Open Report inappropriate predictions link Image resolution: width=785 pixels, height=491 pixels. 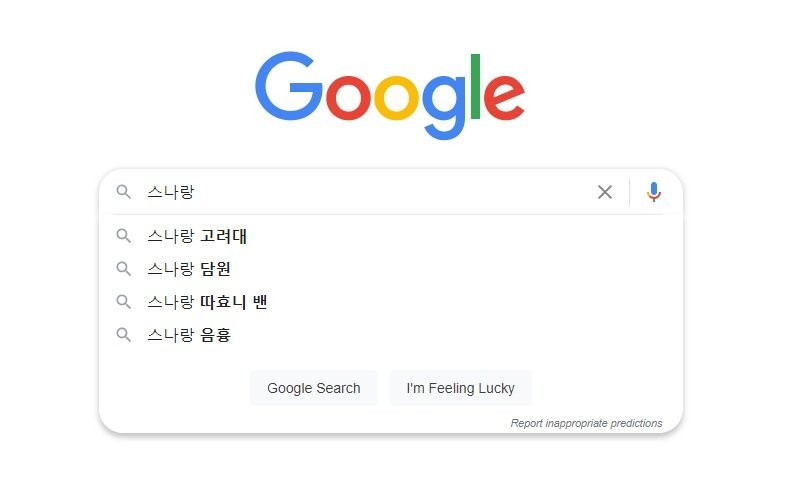pyautogui.click(x=586, y=423)
